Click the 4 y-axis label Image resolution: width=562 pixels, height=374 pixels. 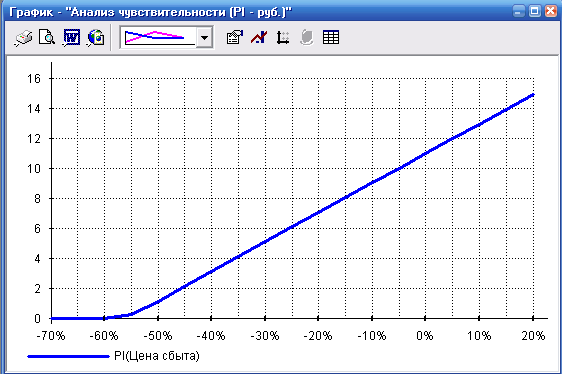tap(37, 259)
